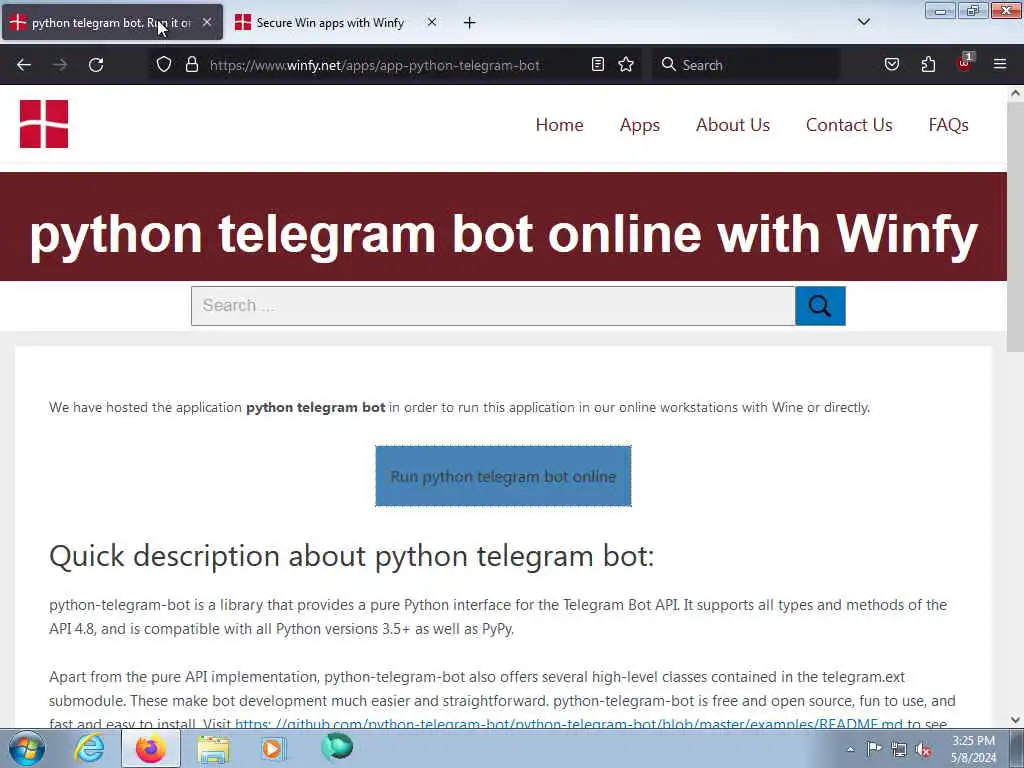Launch Internet Explorer from taskbar
The image size is (1024, 768).
pyautogui.click(x=89, y=748)
